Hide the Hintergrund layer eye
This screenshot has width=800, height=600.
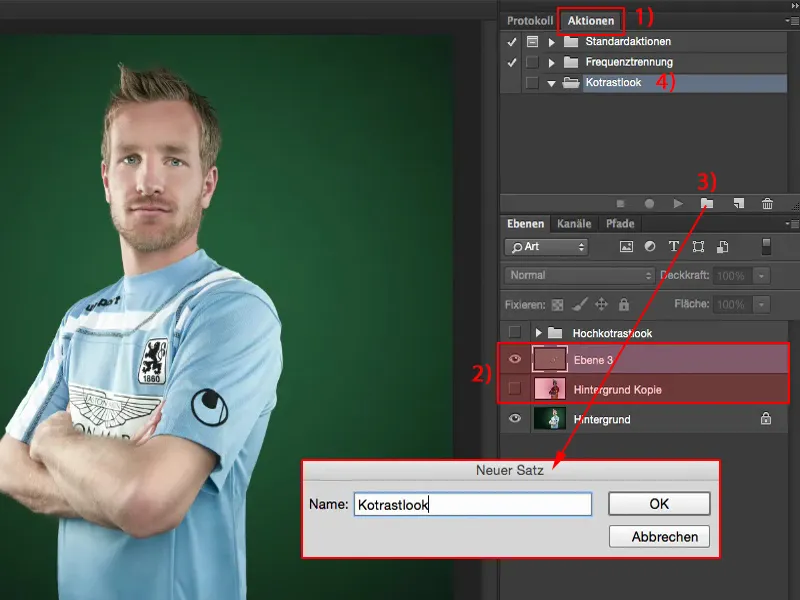[x=515, y=418]
